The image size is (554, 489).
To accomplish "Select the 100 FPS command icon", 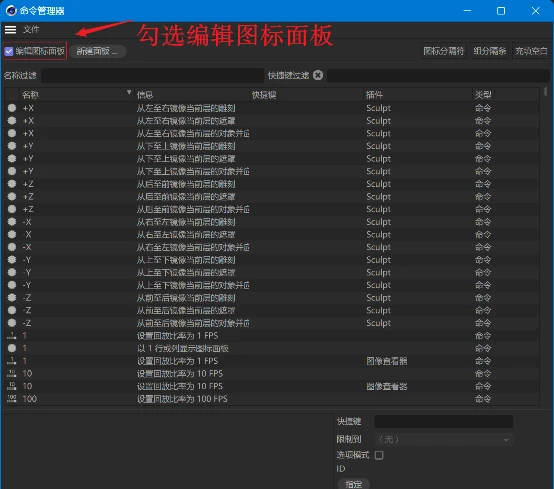I will (12, 399).
